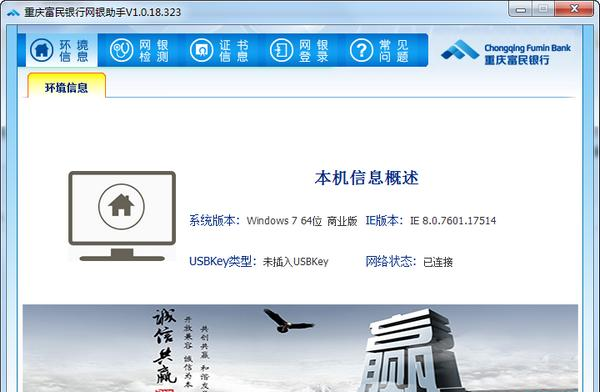The image size is (600, 392).
Task: Click the Windows 7 64位 商业版 value
Action: [302, 221]
